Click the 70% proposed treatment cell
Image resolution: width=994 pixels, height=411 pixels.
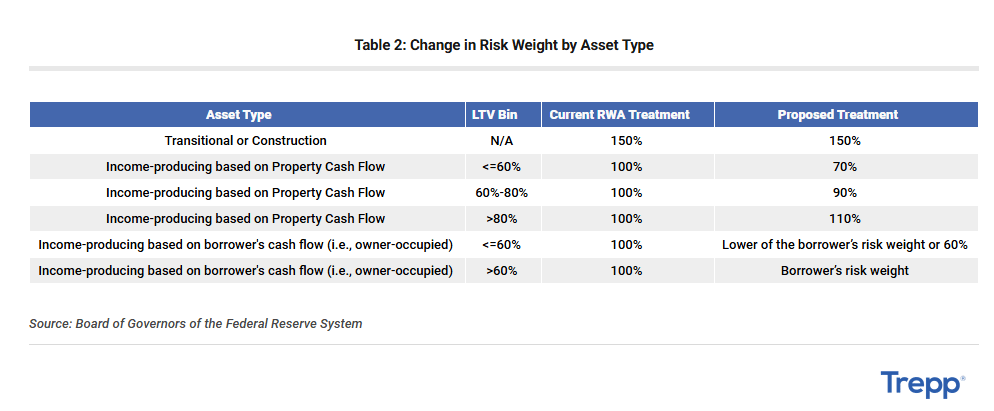[x=846, y=167]
